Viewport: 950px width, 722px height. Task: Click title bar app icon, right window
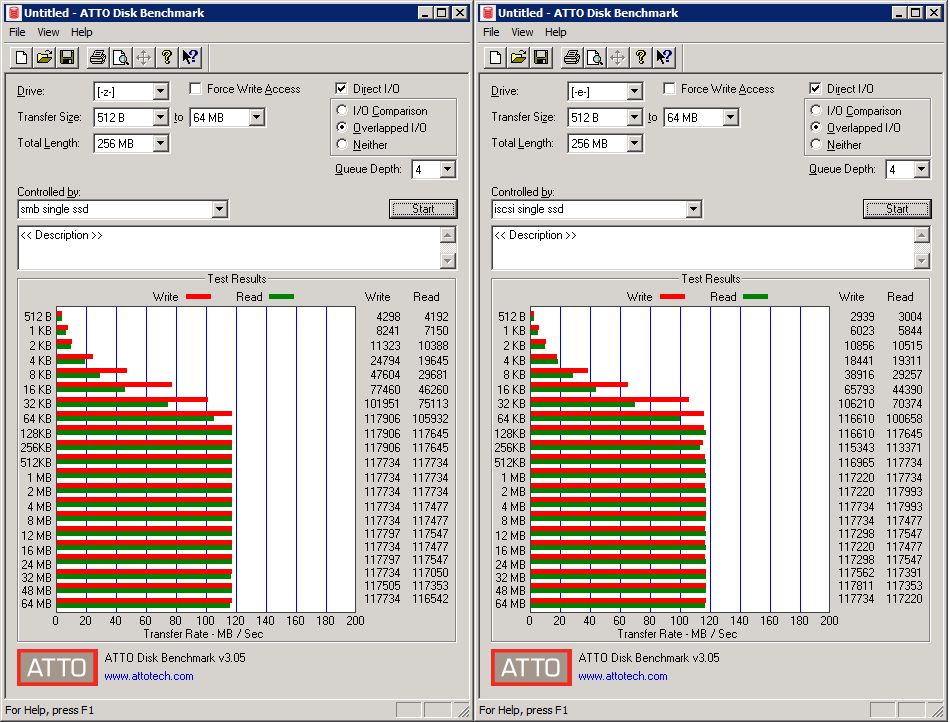(487, 13)
